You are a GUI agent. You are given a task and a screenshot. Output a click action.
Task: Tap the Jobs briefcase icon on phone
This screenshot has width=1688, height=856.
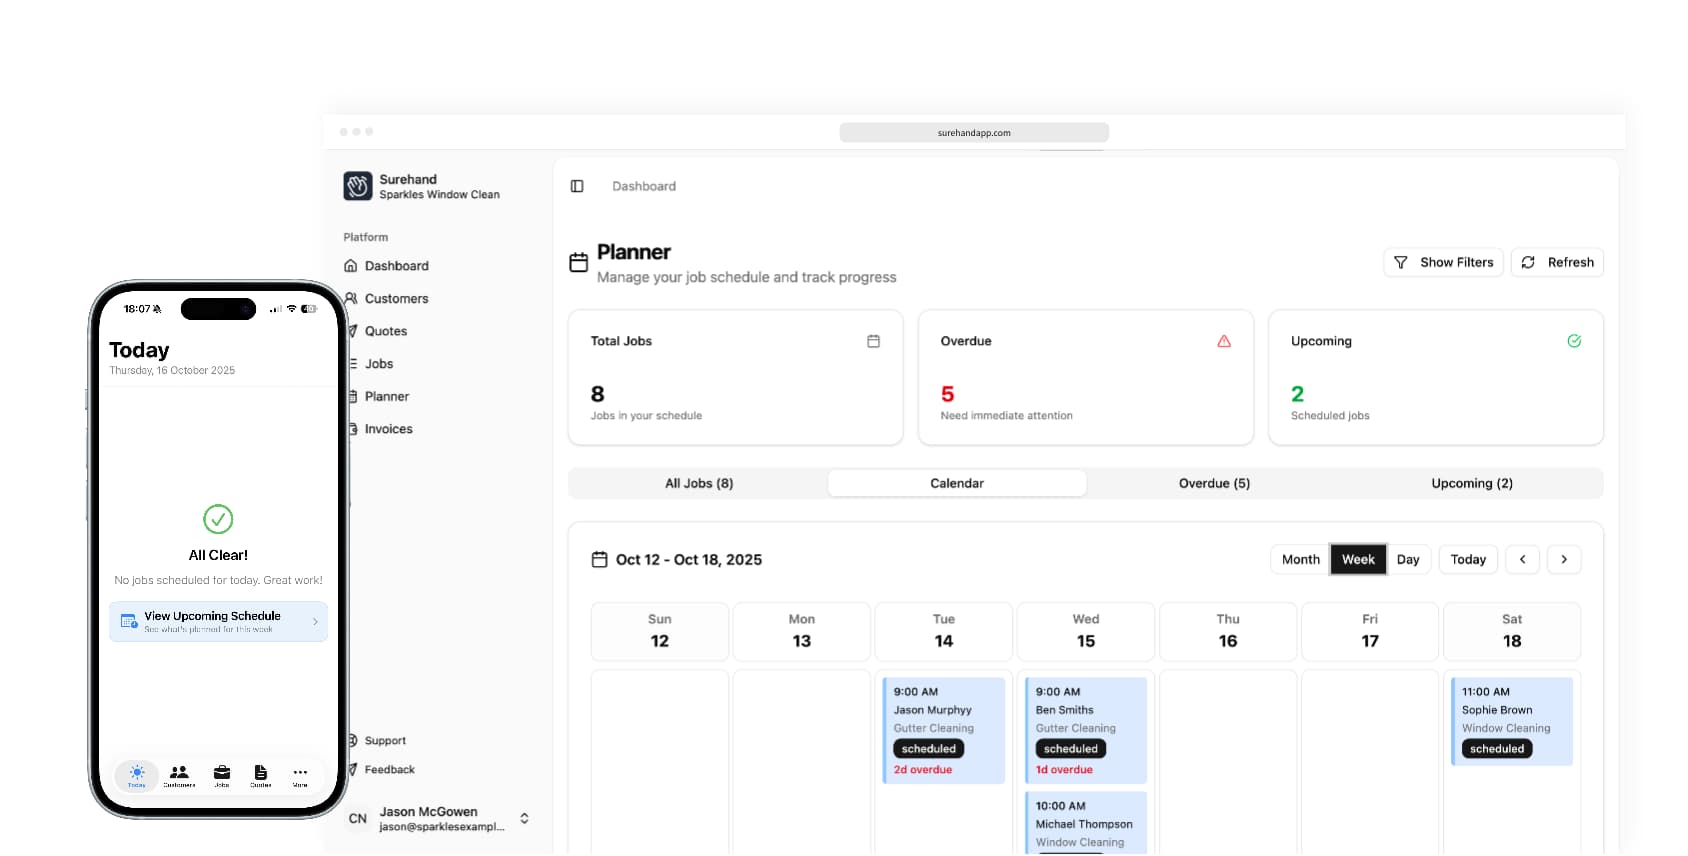tap(222, 775)
